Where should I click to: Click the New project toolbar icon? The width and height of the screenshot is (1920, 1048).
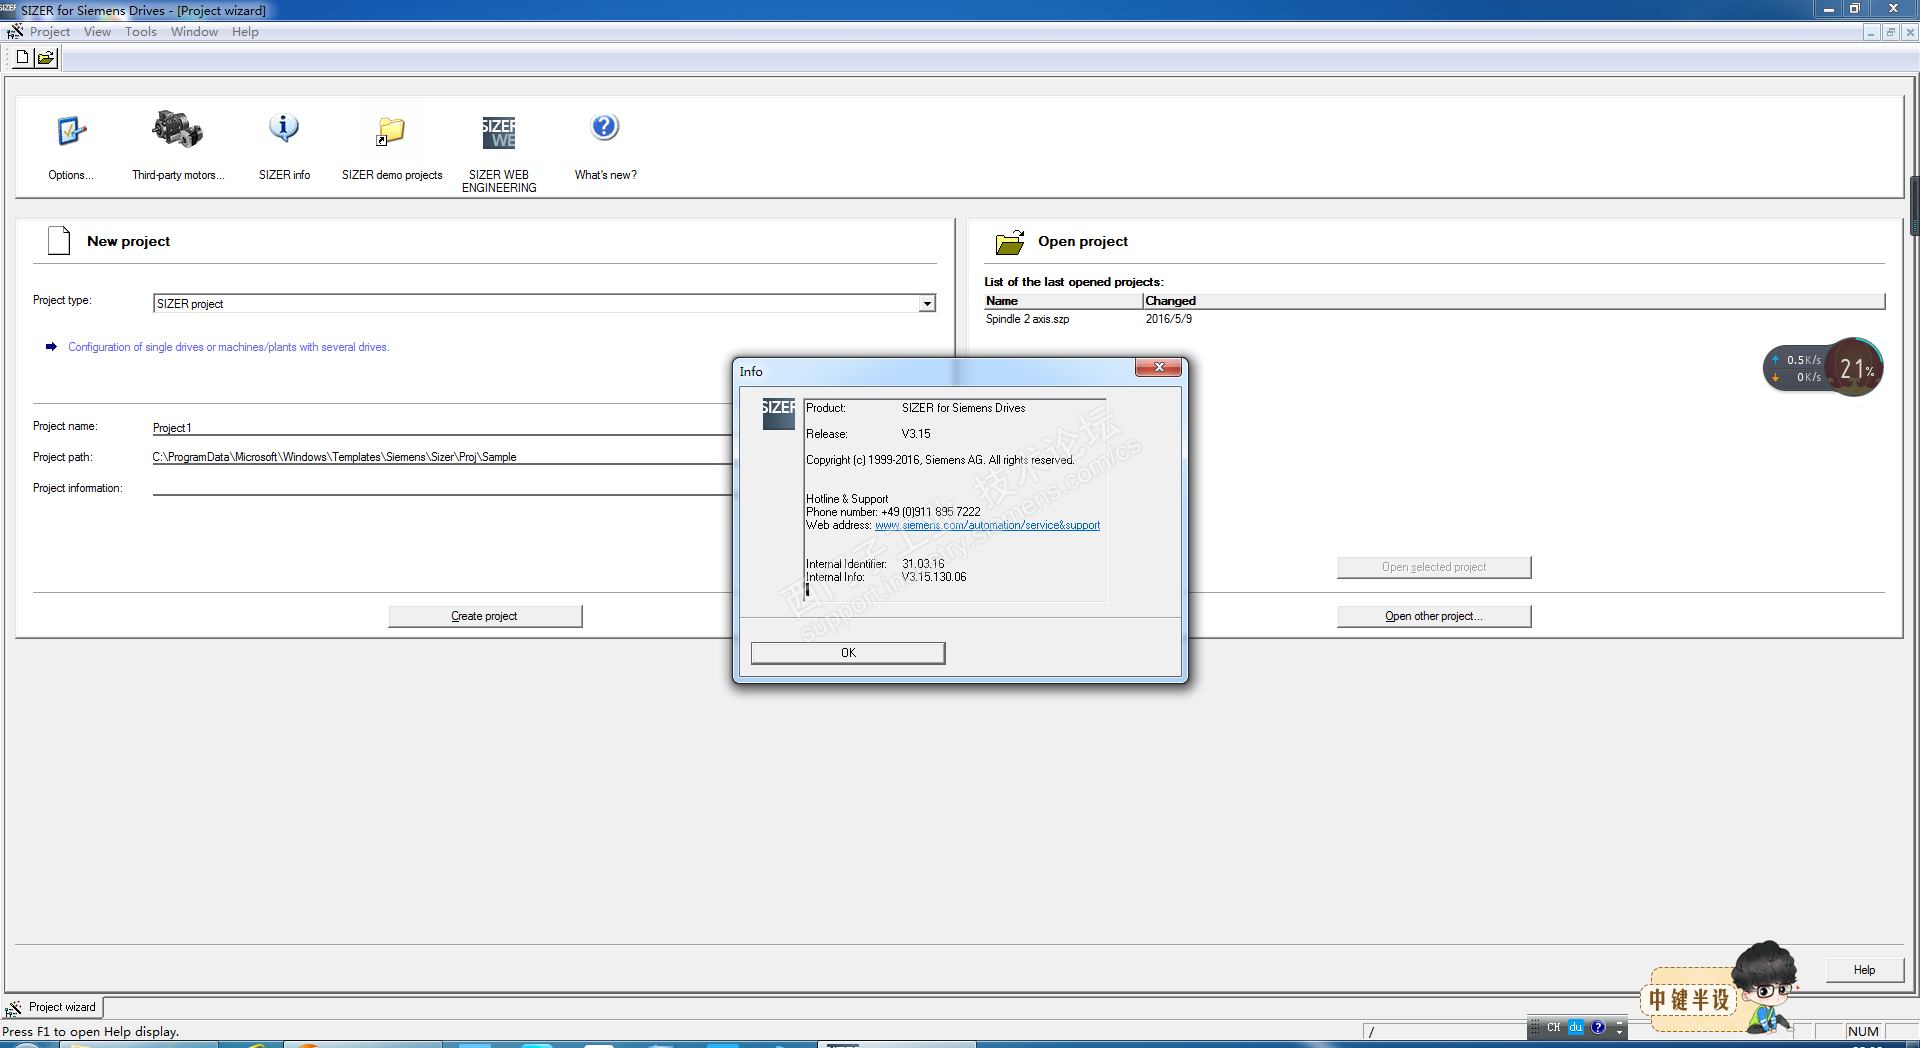click(22, 58)
